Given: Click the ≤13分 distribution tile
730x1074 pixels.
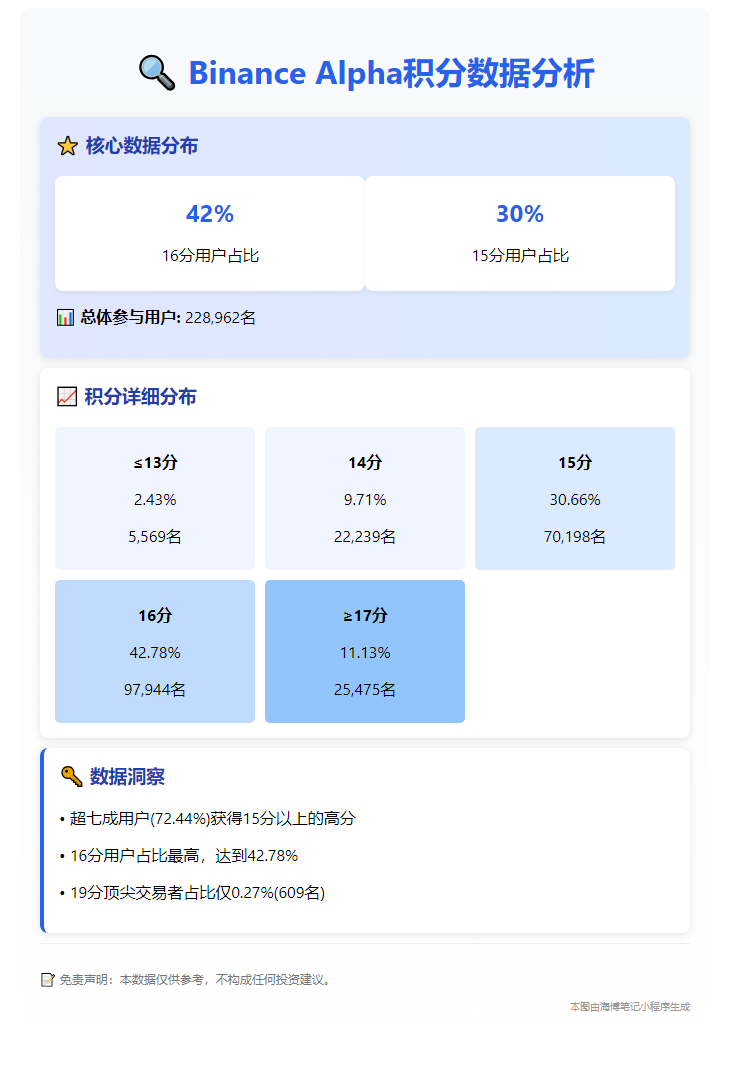Looking at the screenshot, I should [155, 498].
